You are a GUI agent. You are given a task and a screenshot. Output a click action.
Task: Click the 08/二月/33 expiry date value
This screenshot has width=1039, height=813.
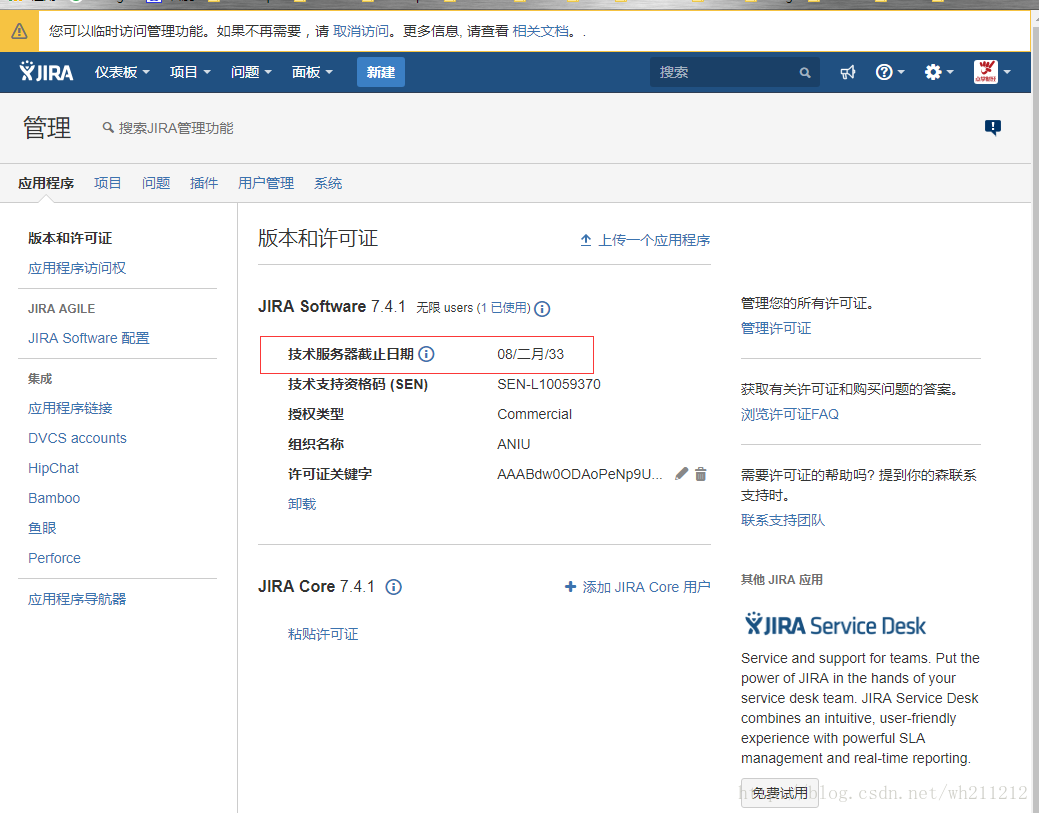pyautogui.click(x=531, y=354)
